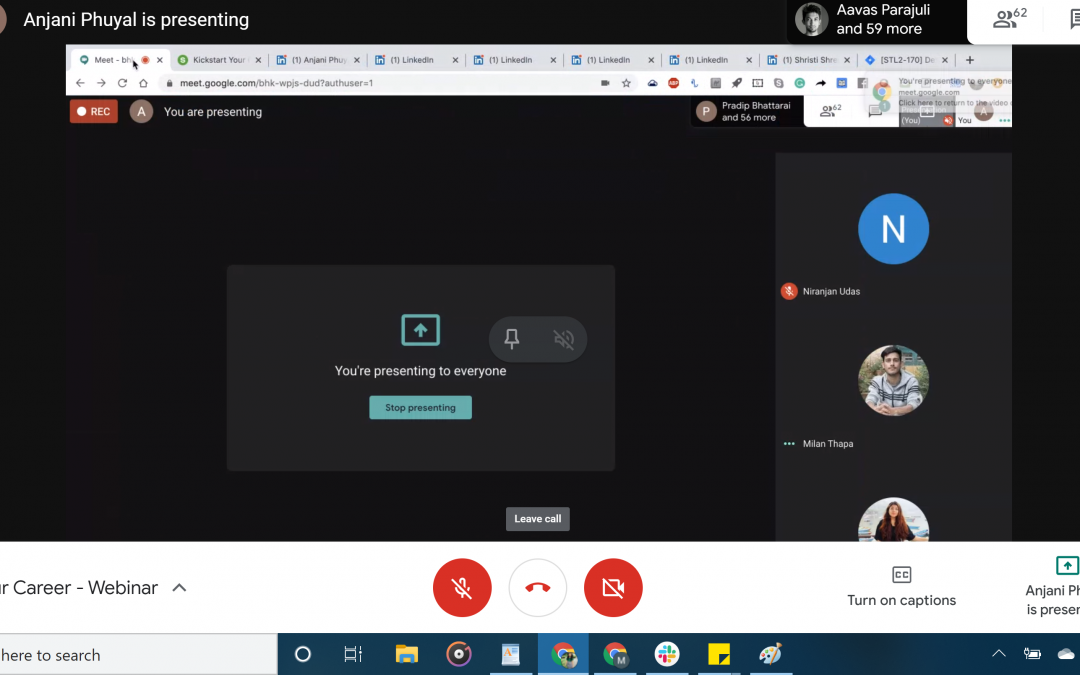Leave the call with the red hang-up button

click(x=538, y=588)
